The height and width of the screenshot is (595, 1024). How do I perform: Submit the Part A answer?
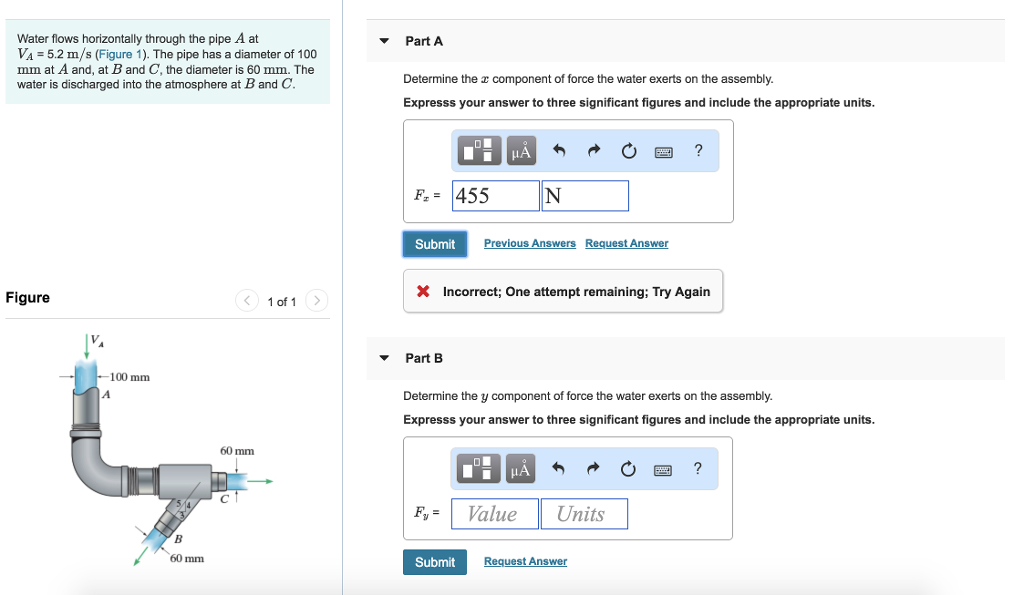click(435, 244)
